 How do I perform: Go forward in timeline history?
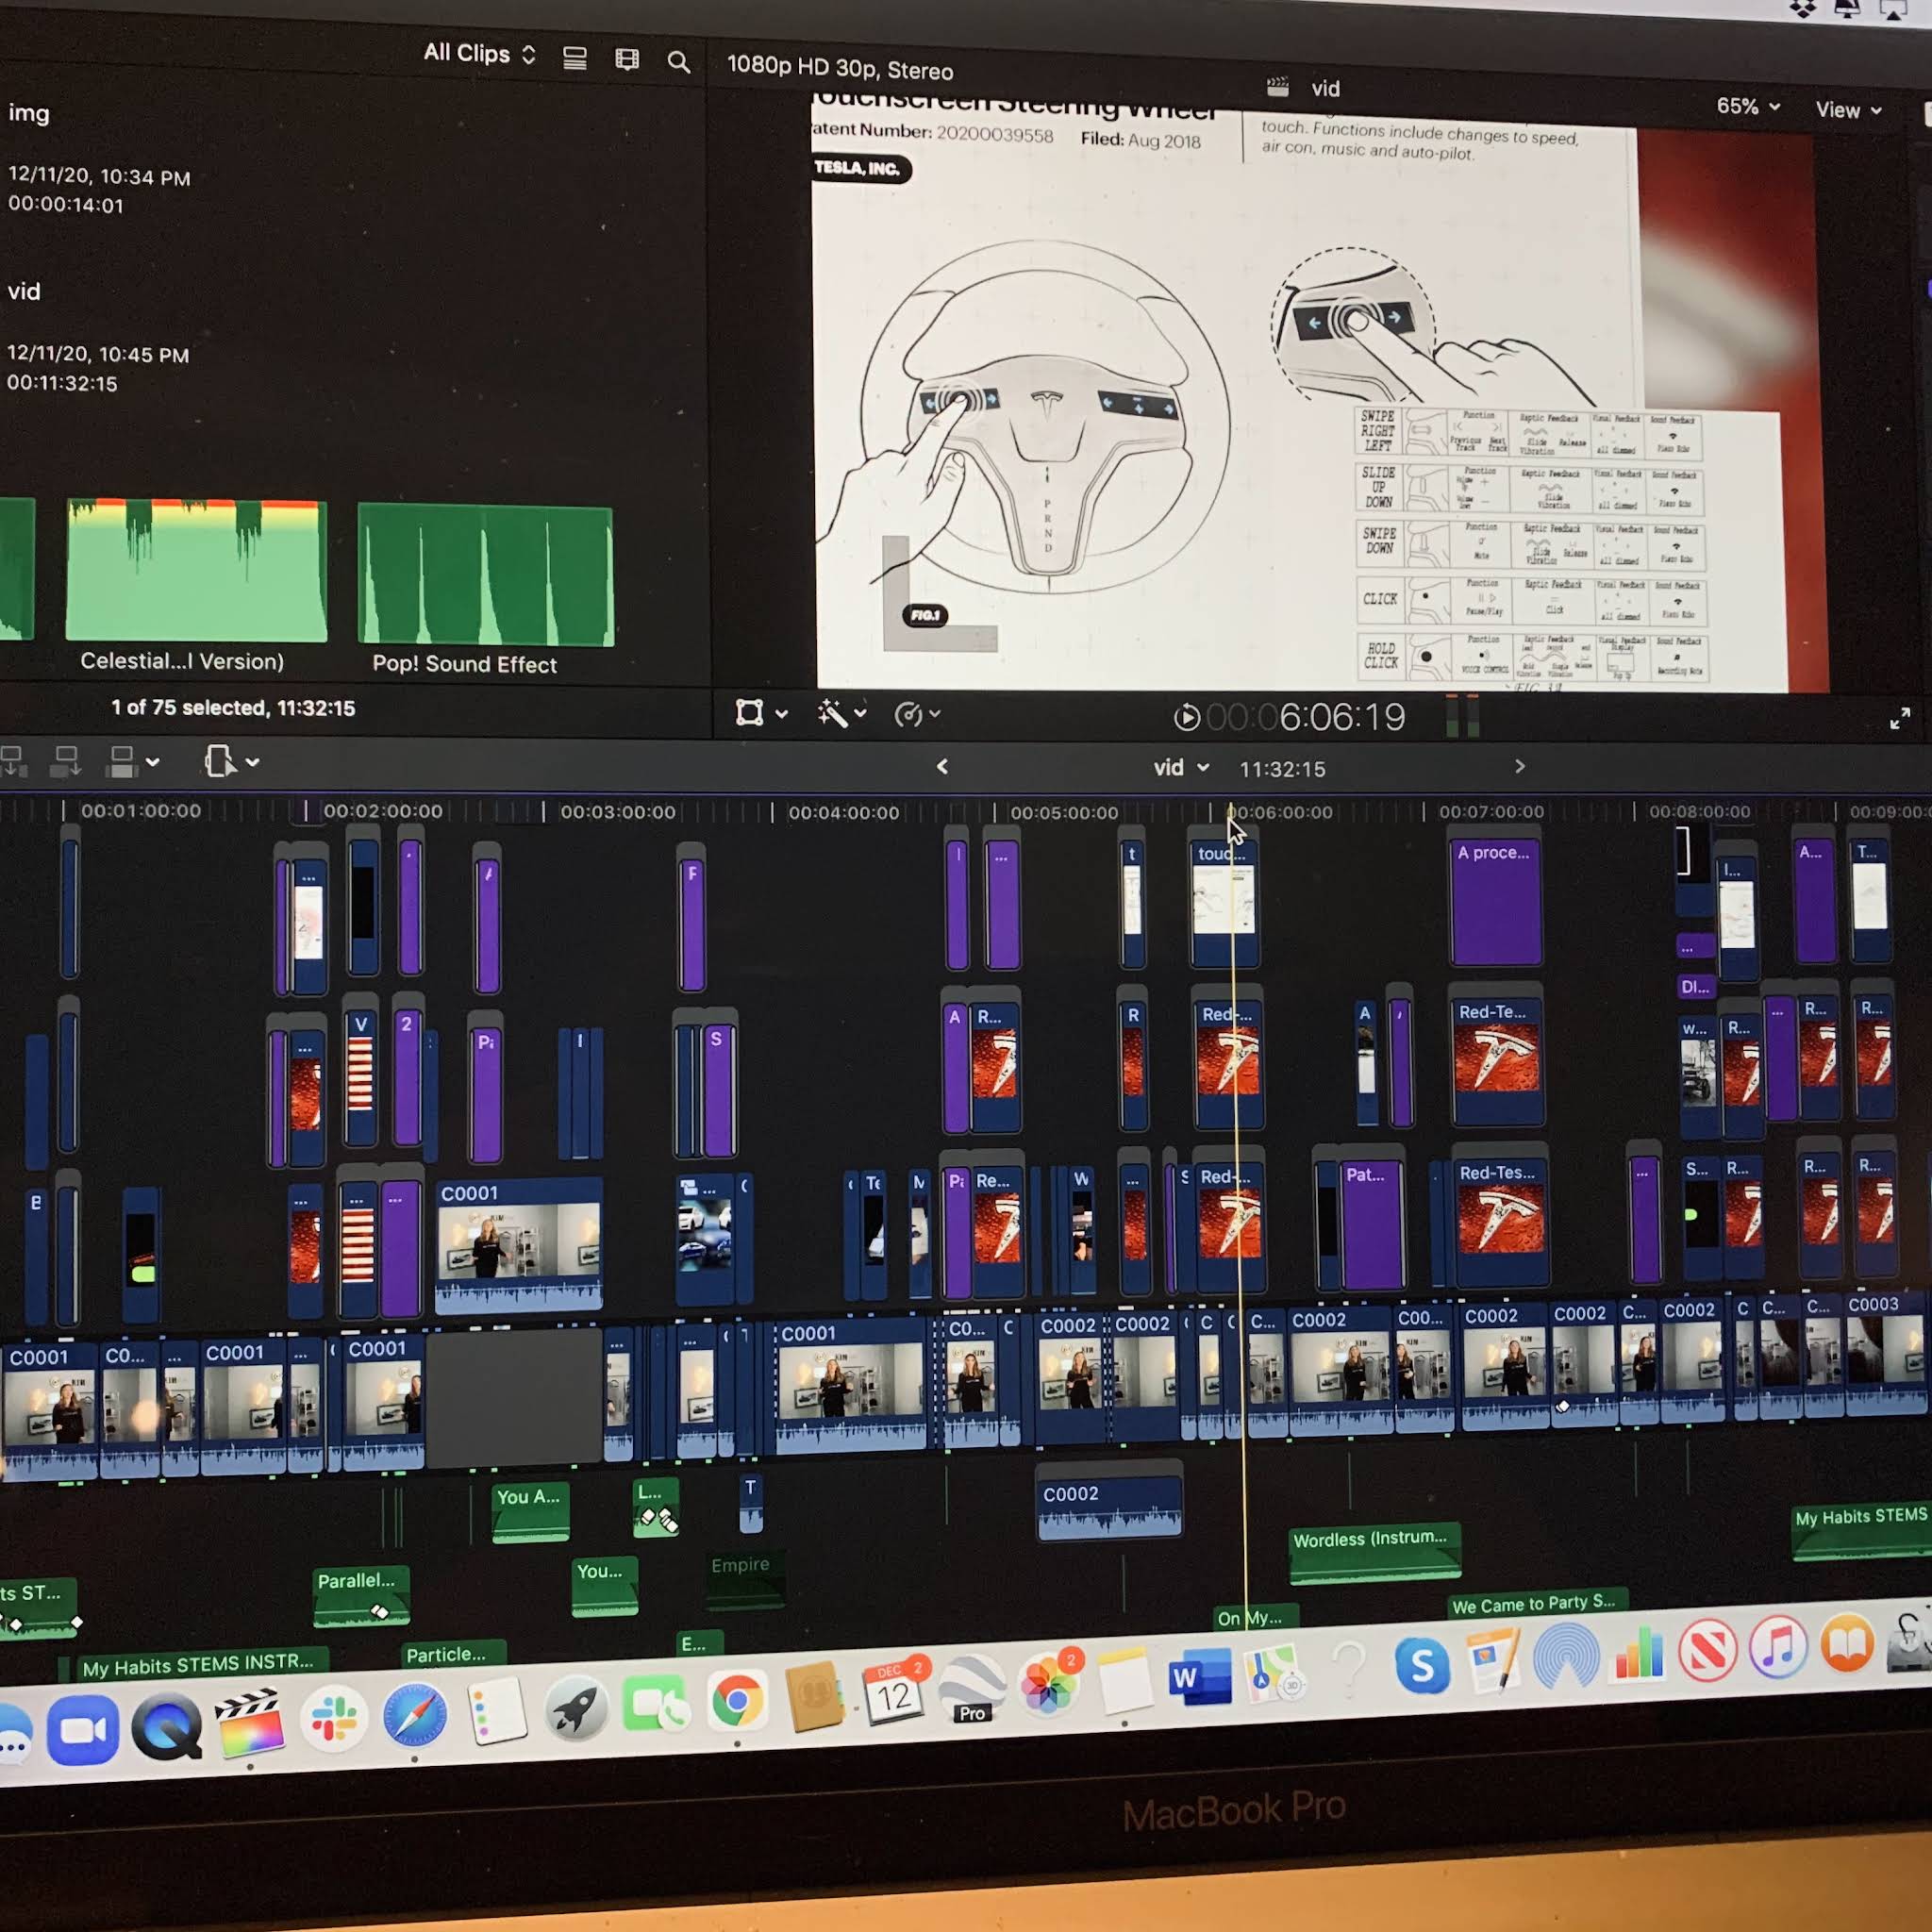[x=1519, y=766]
